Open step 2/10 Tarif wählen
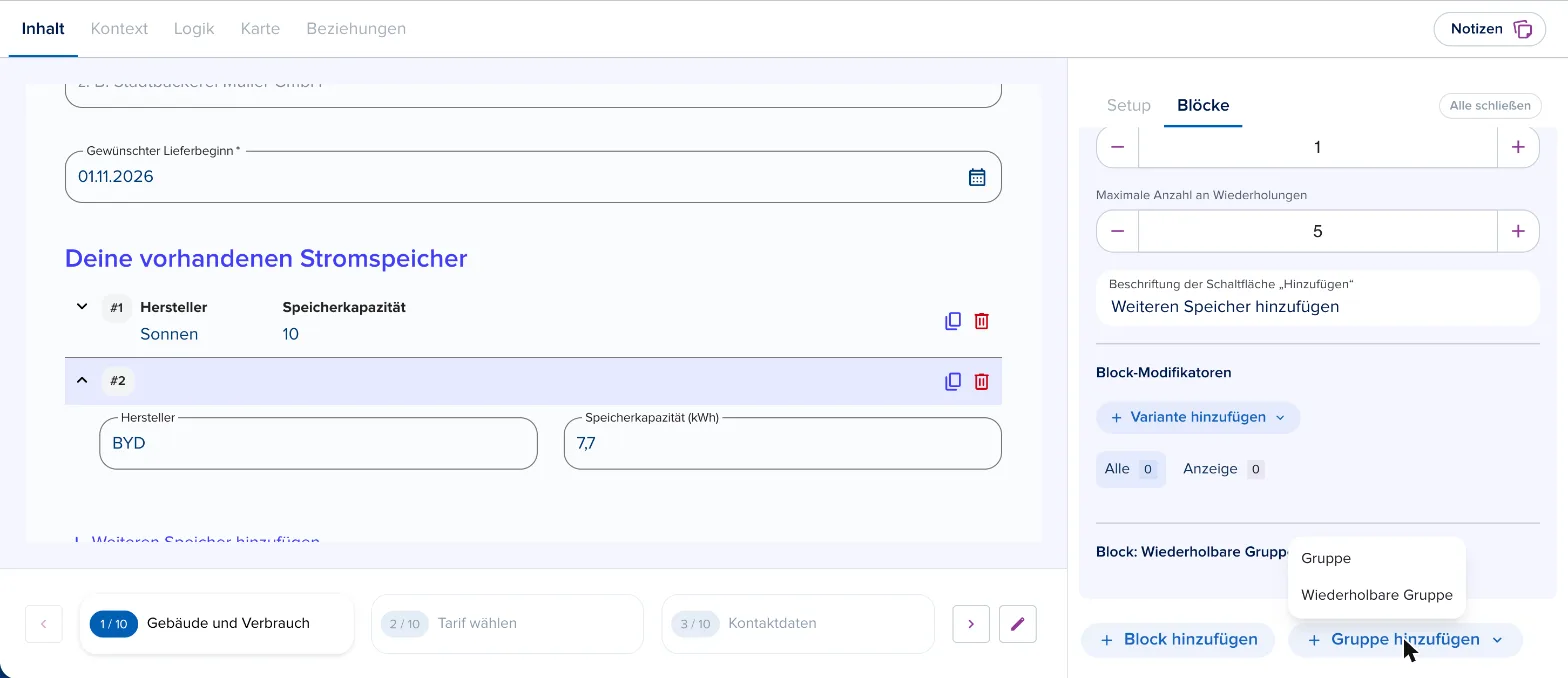Image resolution: width=1568 pixels, height=678 pixels. coord(507,624)
